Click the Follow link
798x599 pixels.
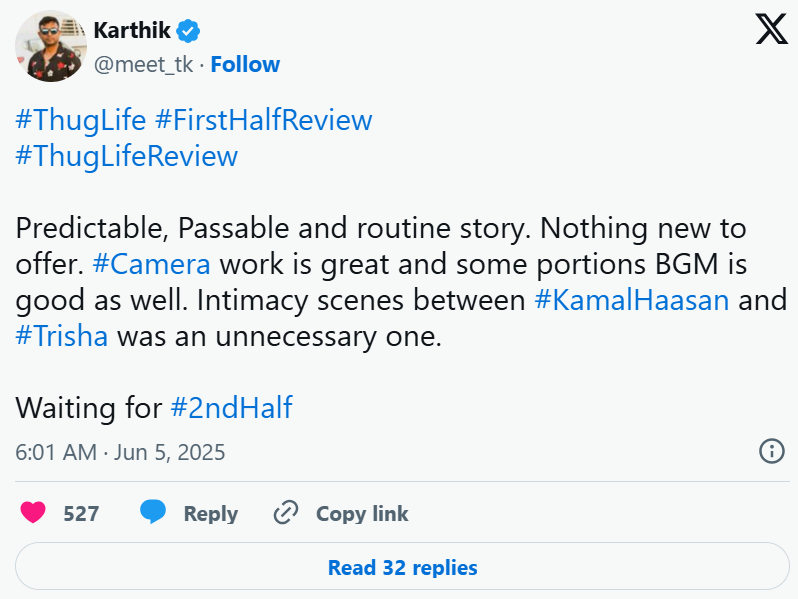[x=245, y=65]
